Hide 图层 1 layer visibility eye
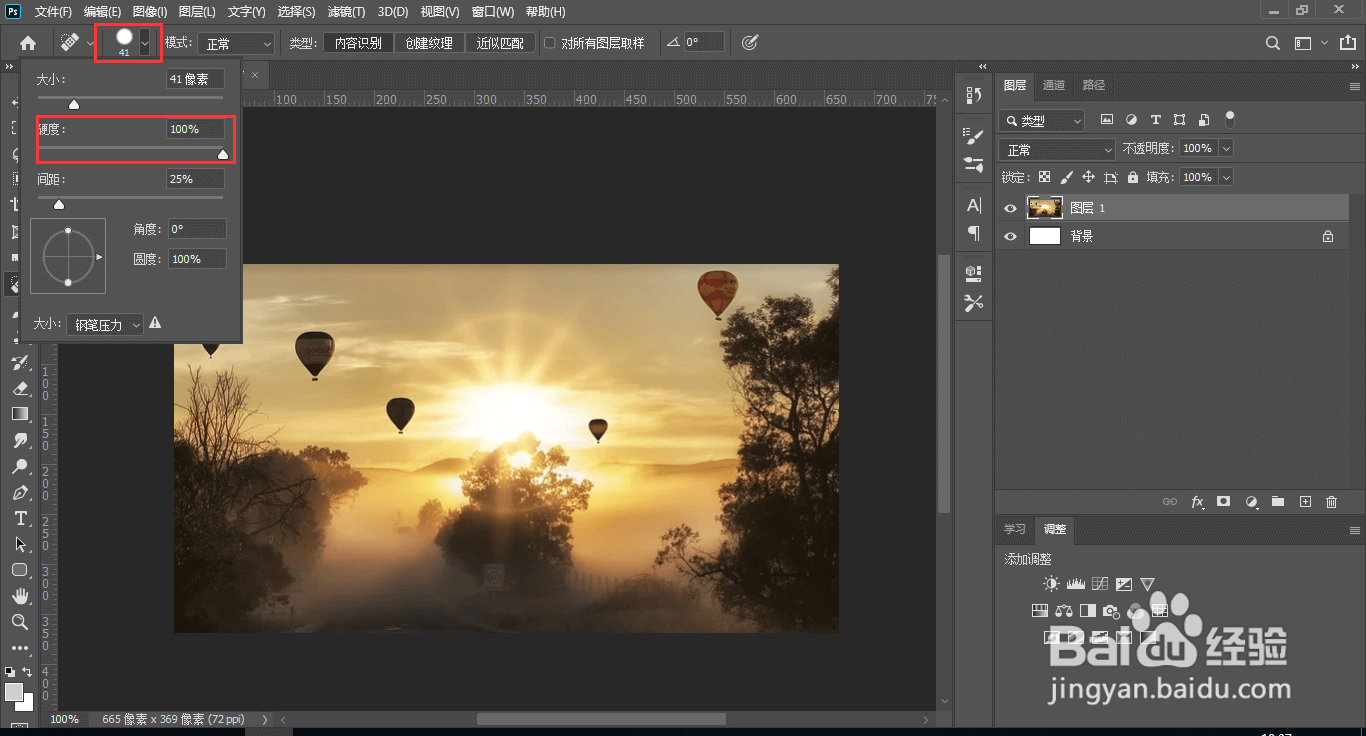The height and width of the screenshot is (736, 1366). (1010, 208)
